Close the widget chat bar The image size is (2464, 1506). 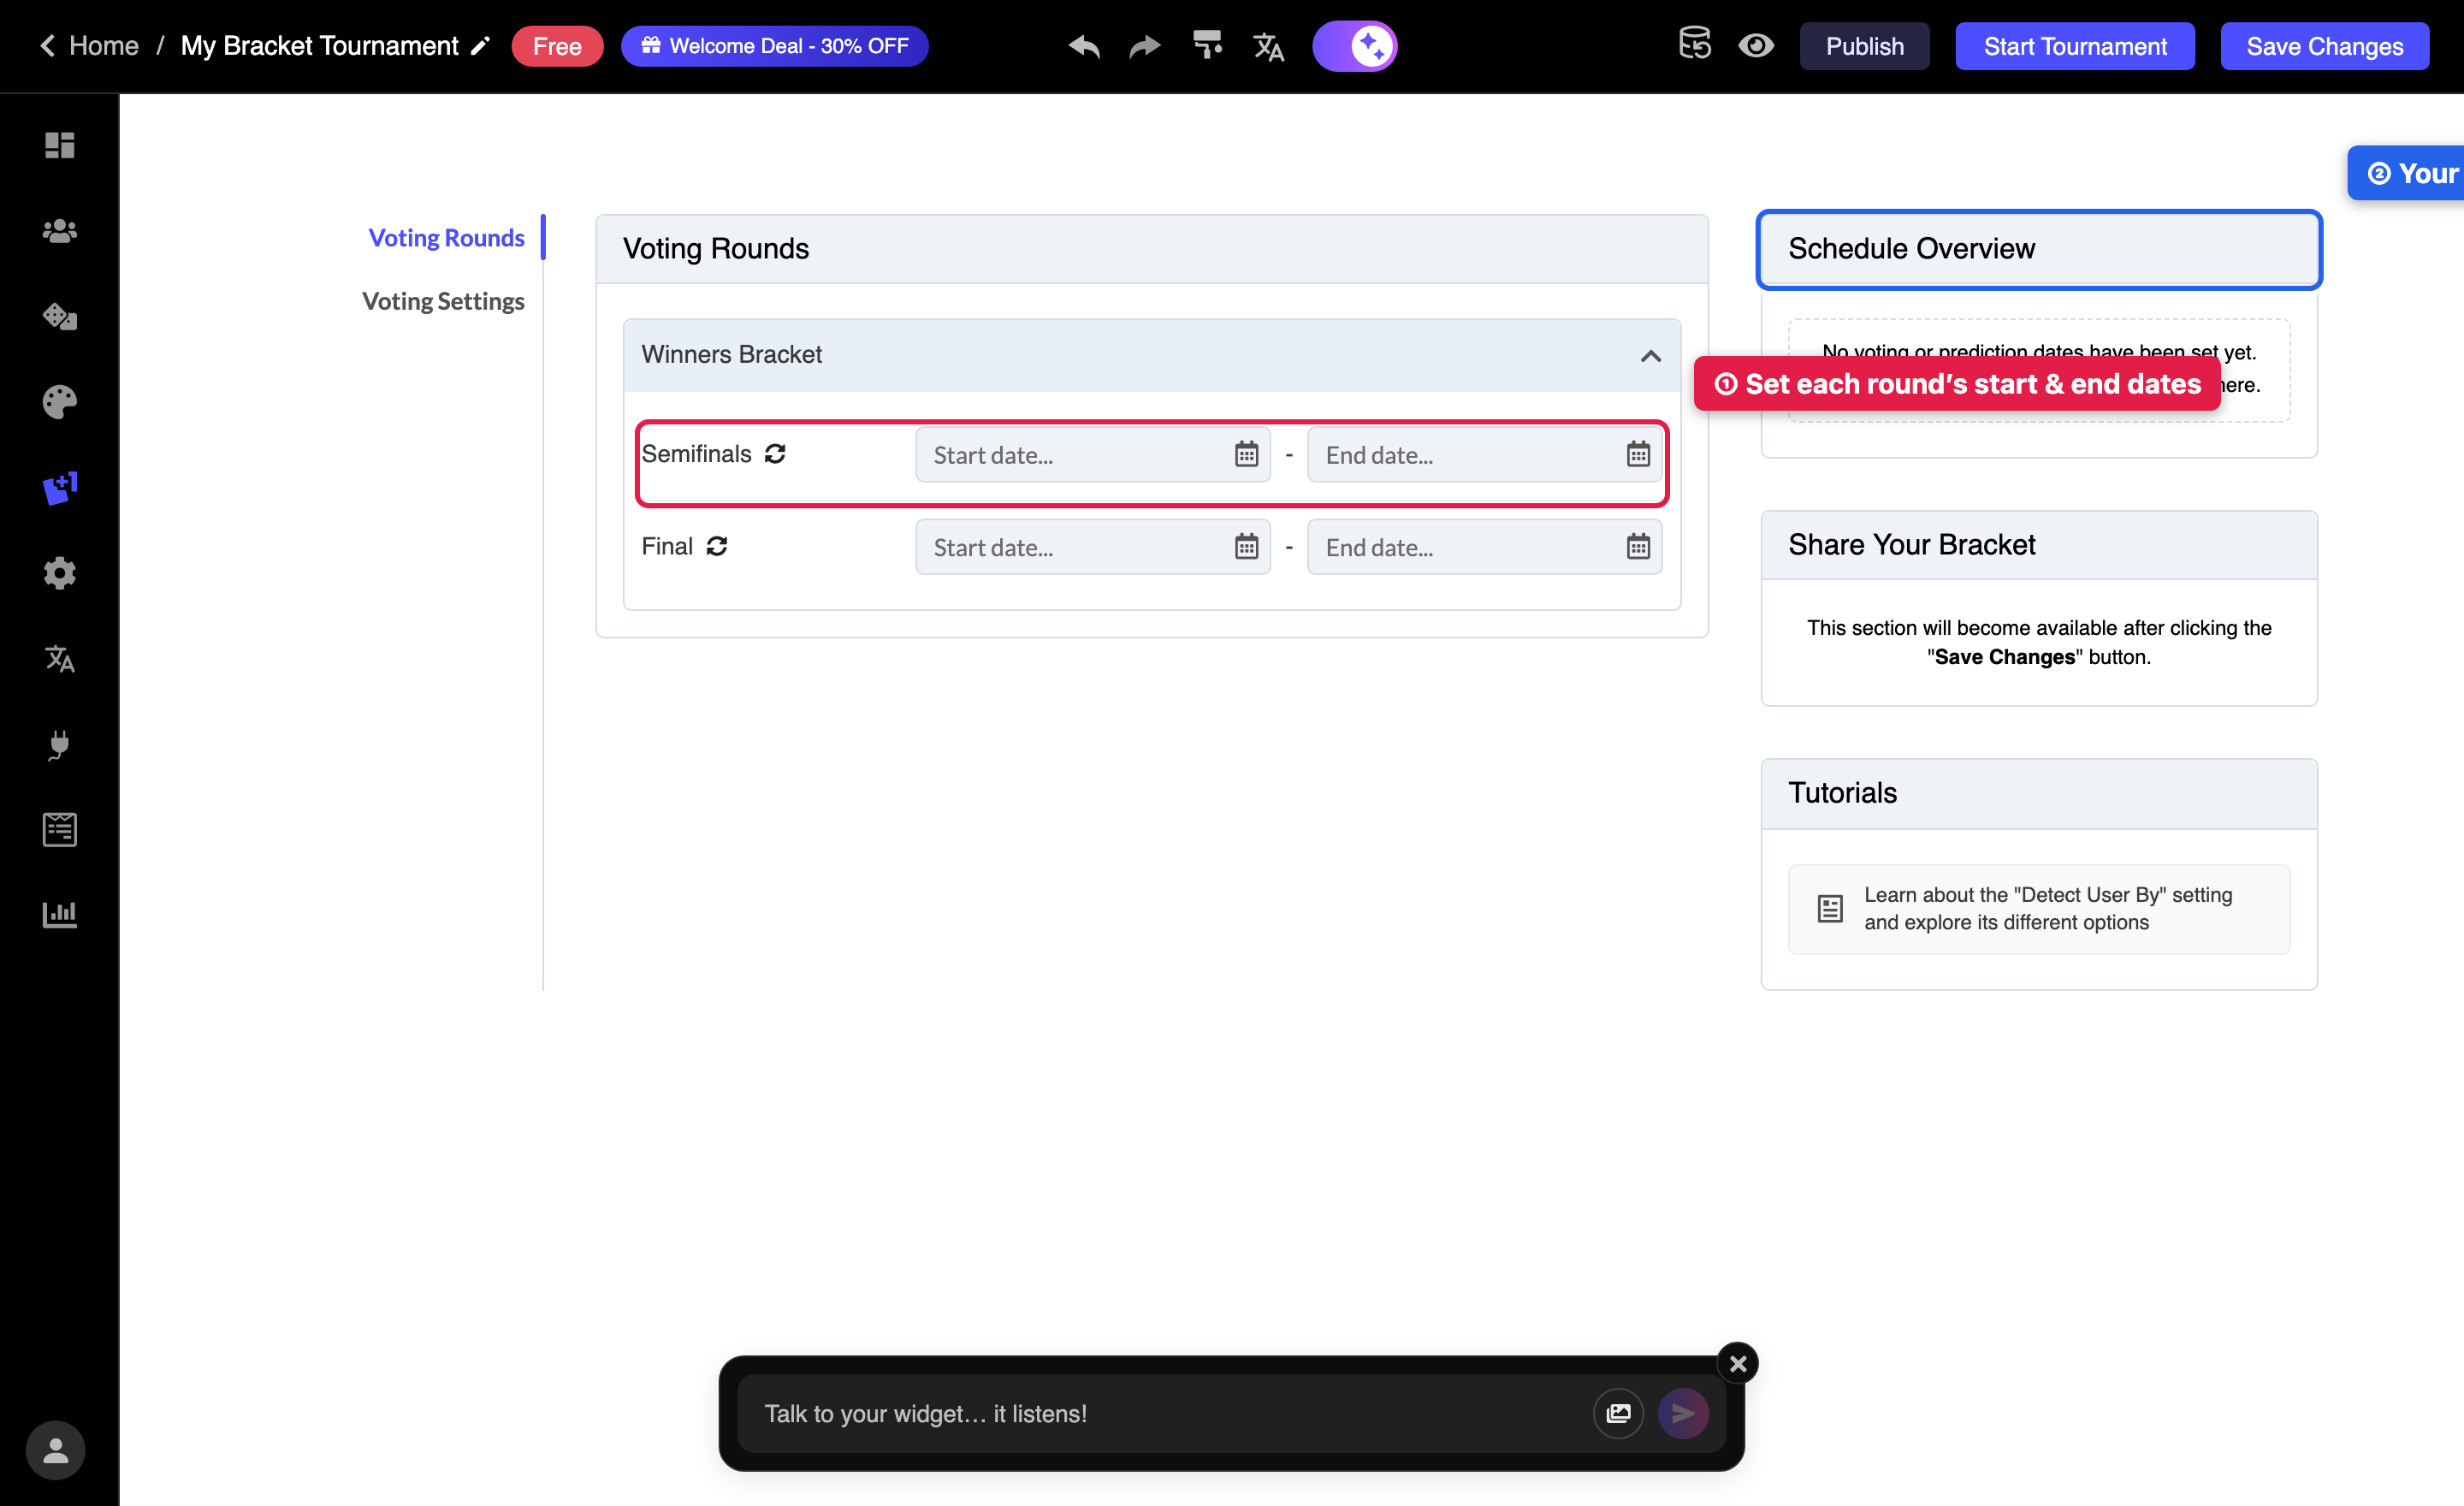1738,1363
